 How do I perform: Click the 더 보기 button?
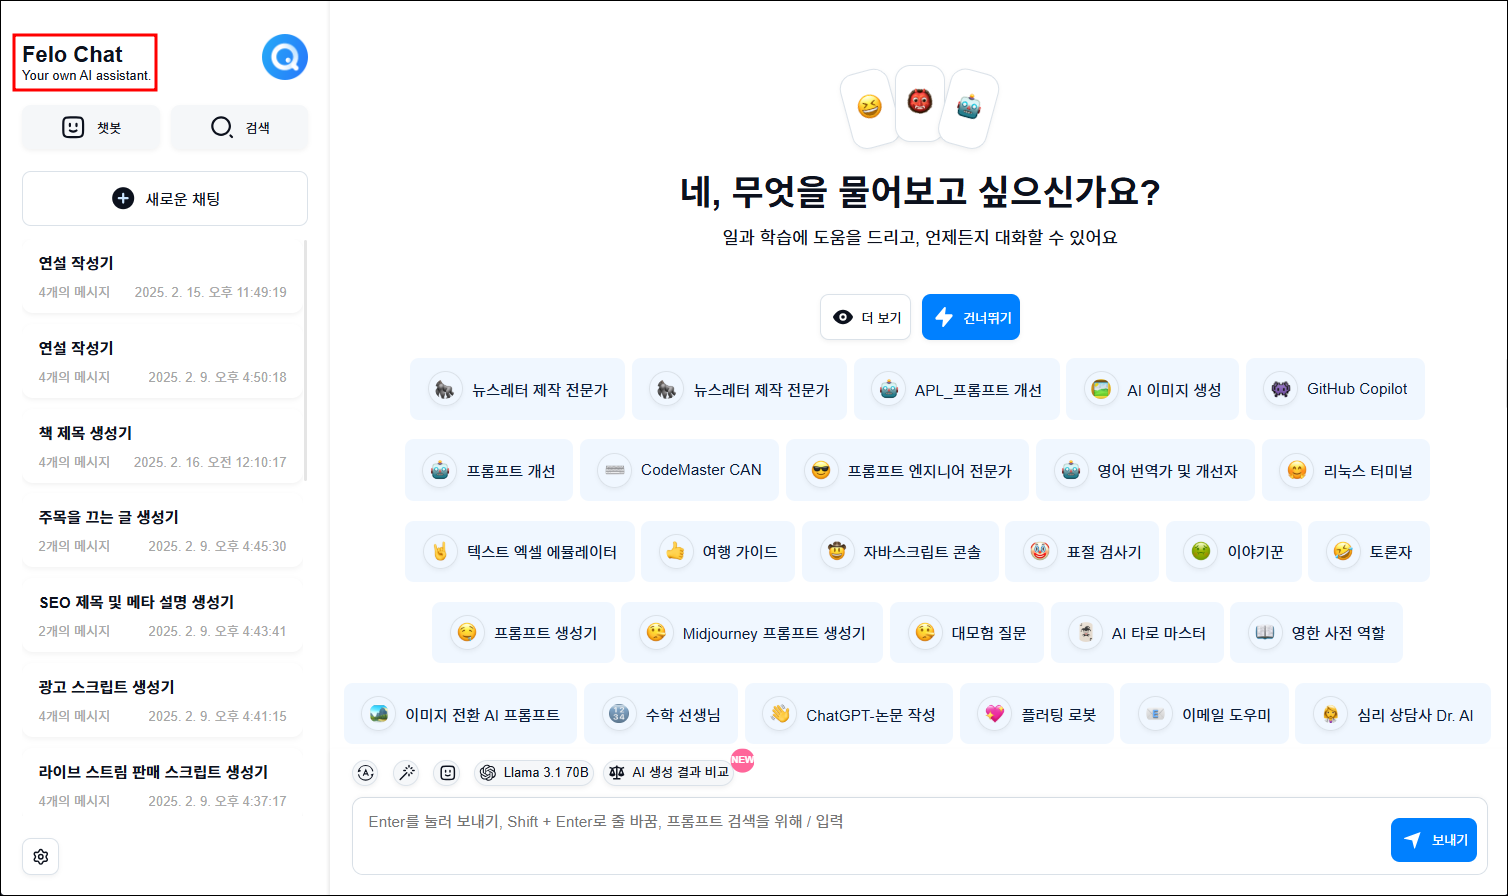click(x=865, y=317)
